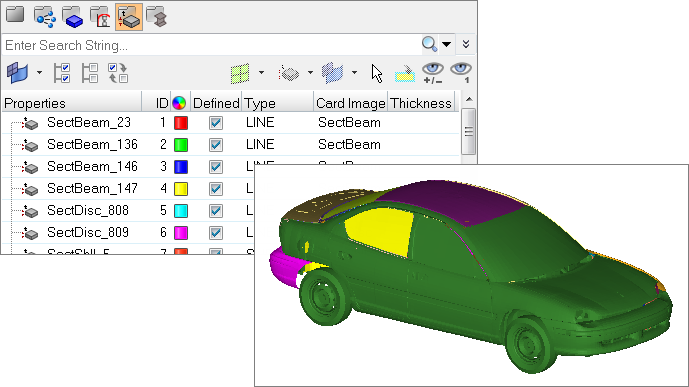689x387 pixels.
Task: Select the SectBeam_136 property row
Action: click(230, 145)
